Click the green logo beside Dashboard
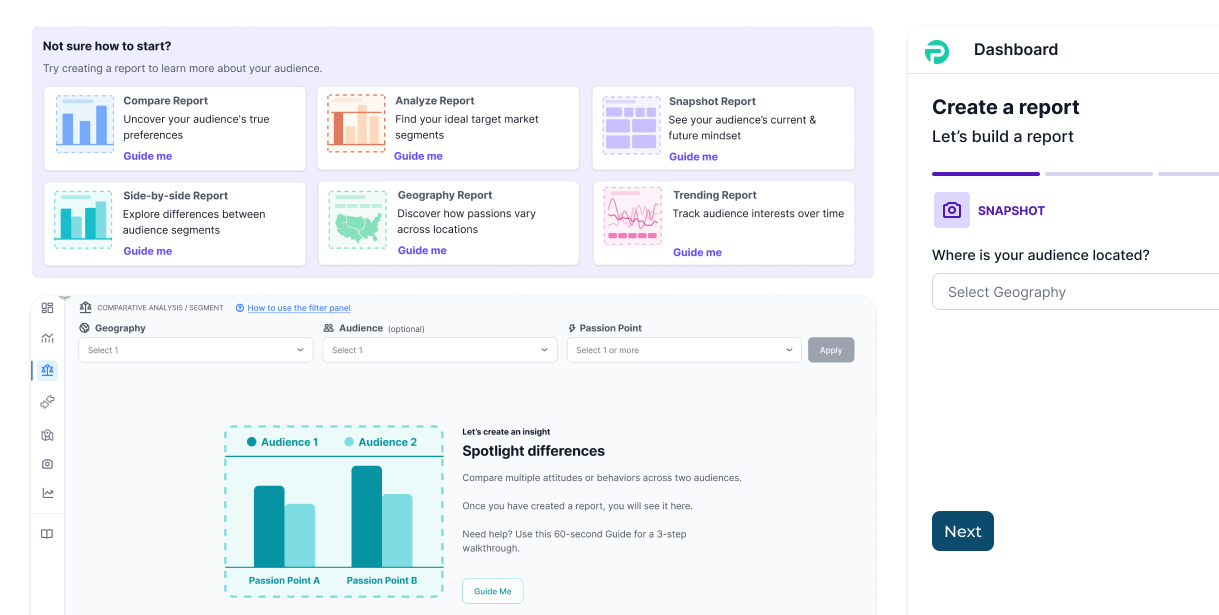The height and width of the screenshot is (615, 1219). click(x=936, y=51)
